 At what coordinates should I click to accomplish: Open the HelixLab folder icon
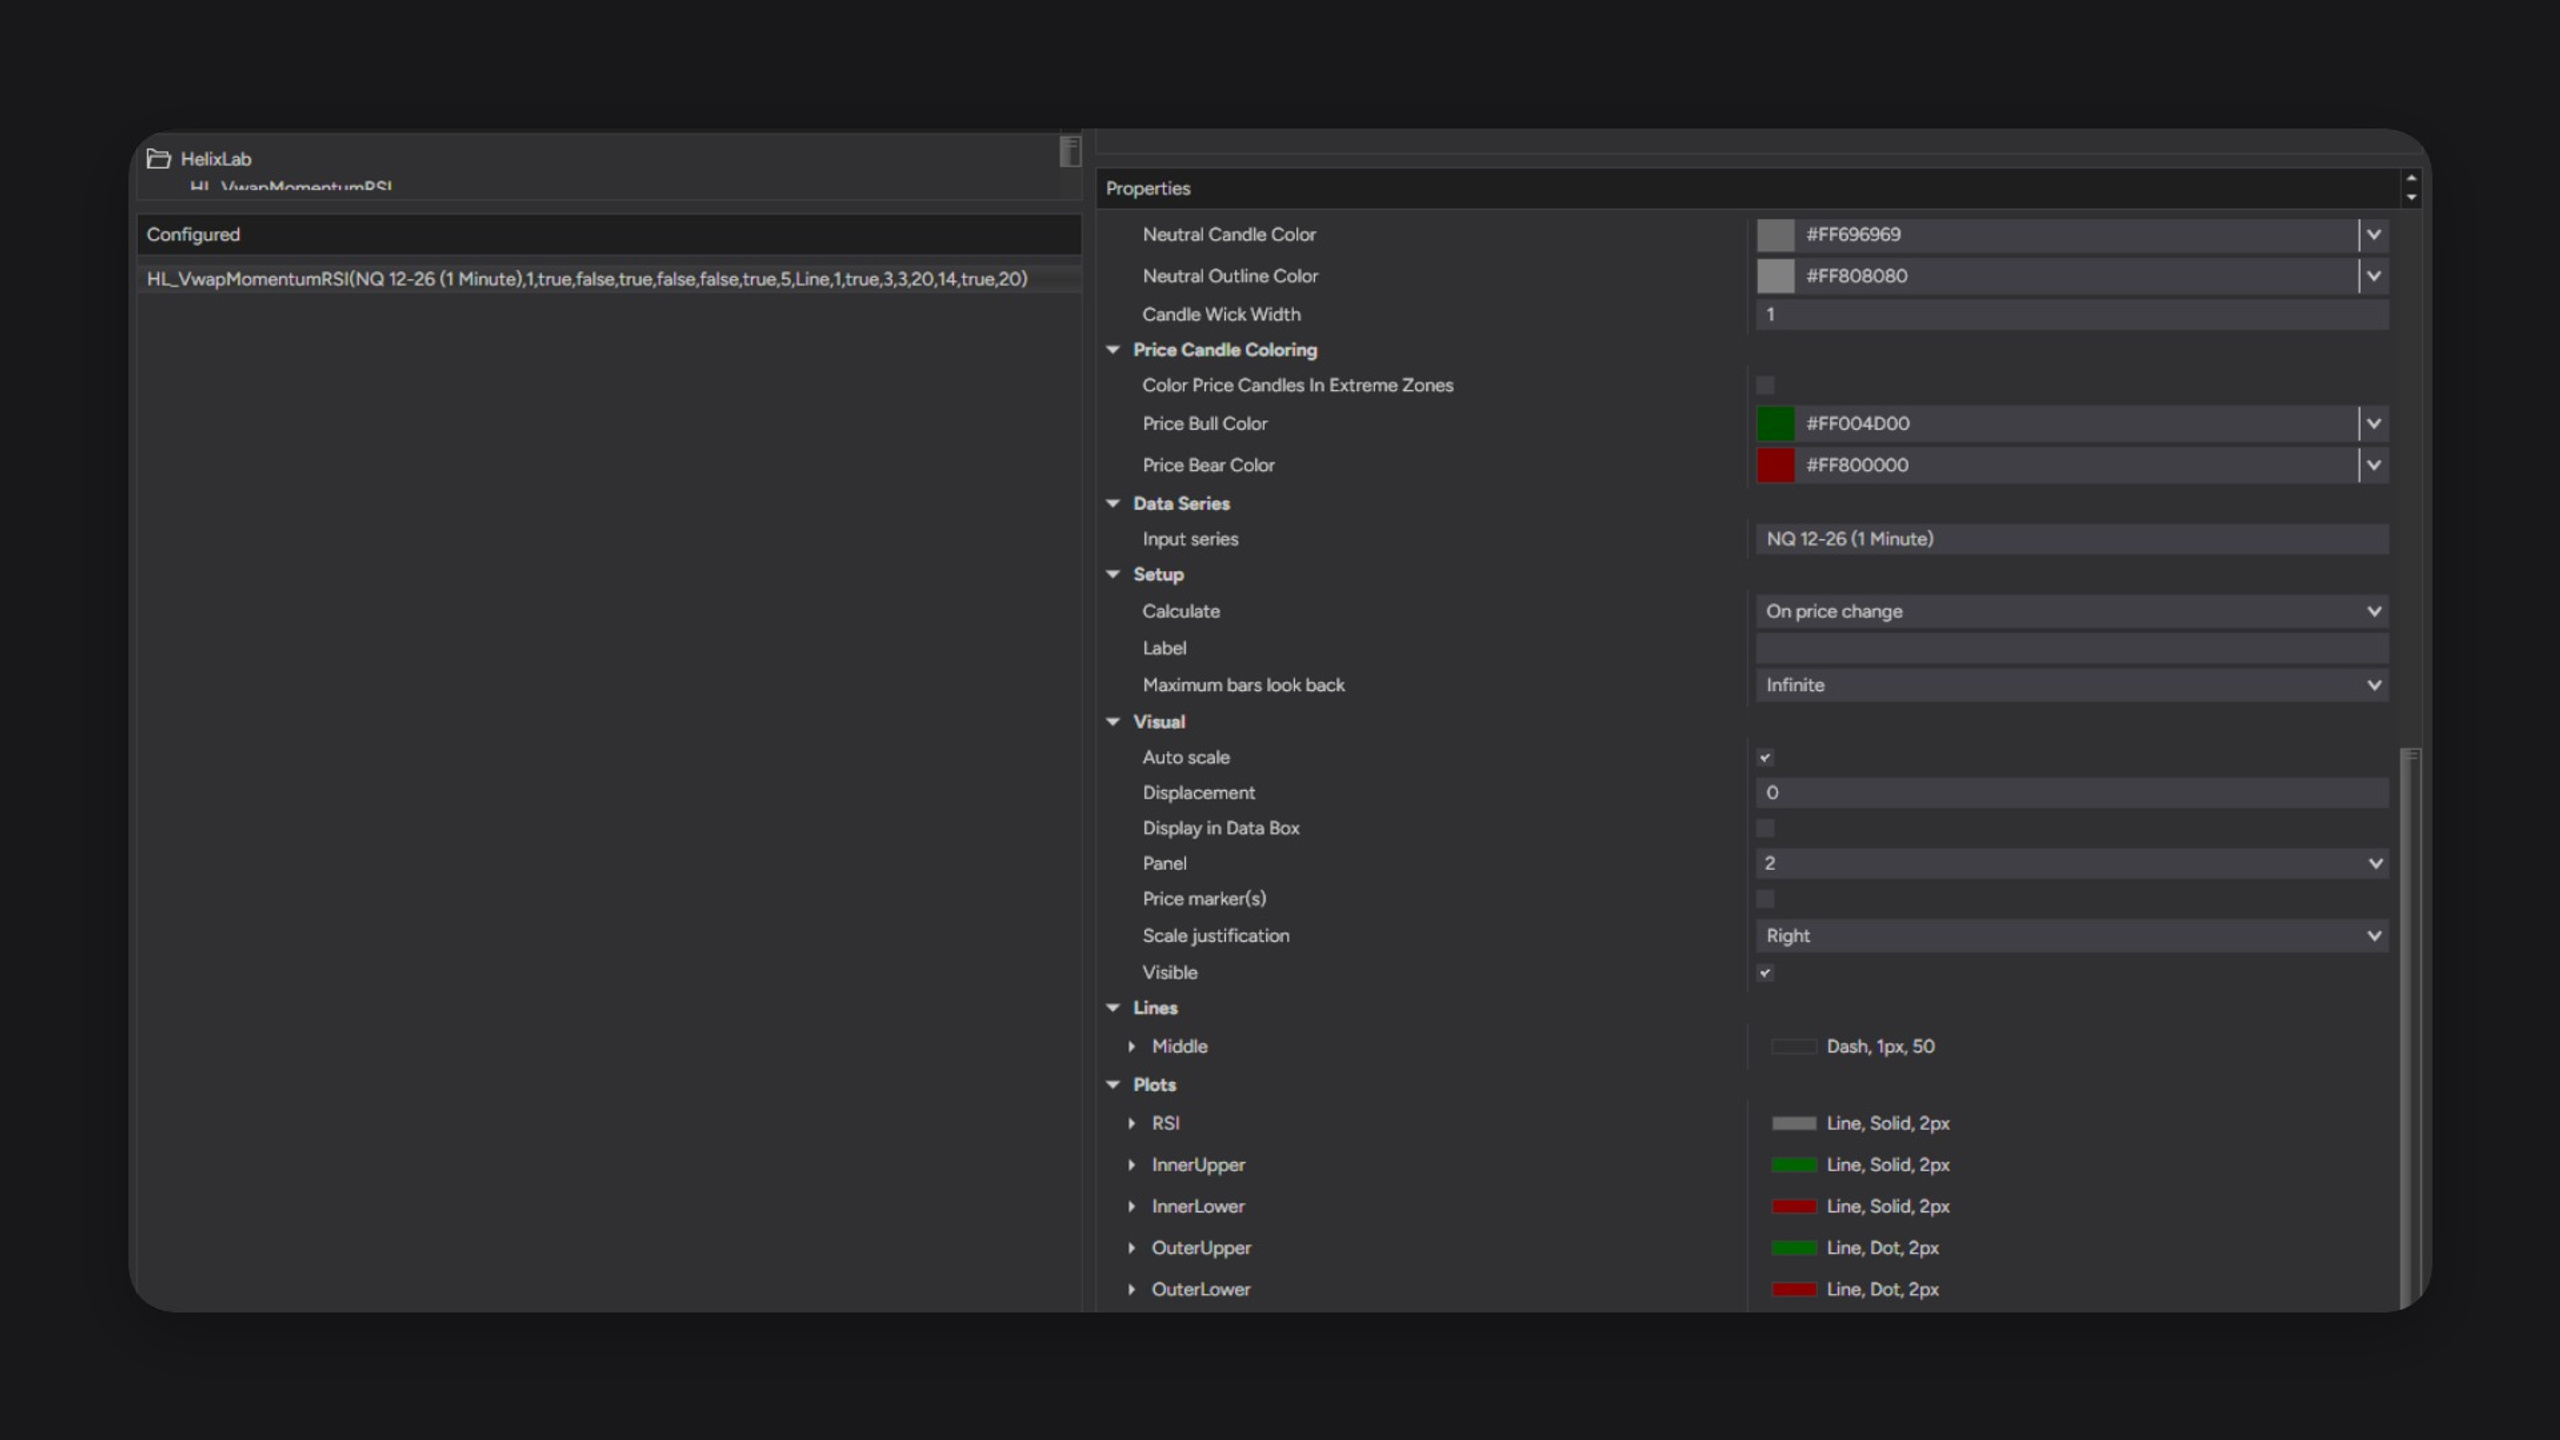tap(158, 159)
